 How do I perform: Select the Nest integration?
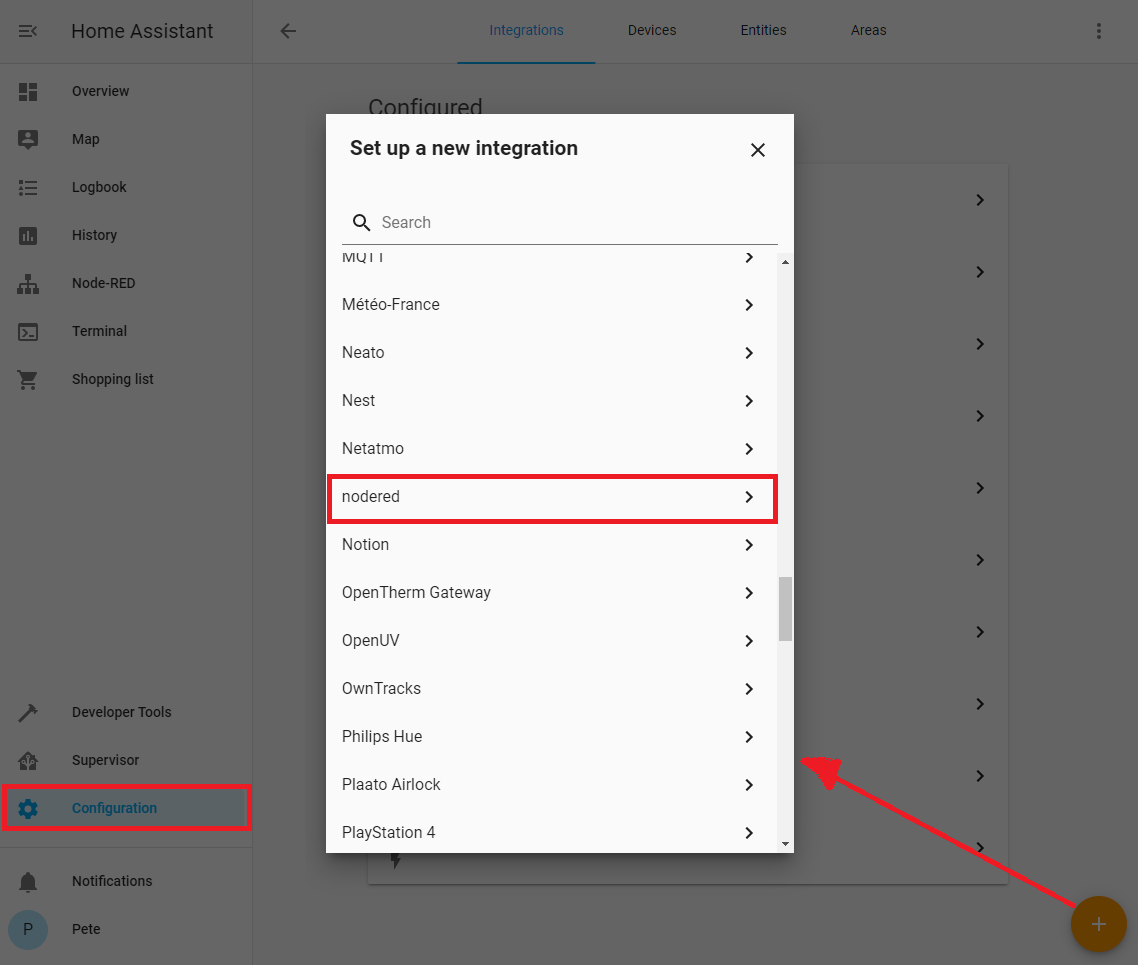[552, 401]
